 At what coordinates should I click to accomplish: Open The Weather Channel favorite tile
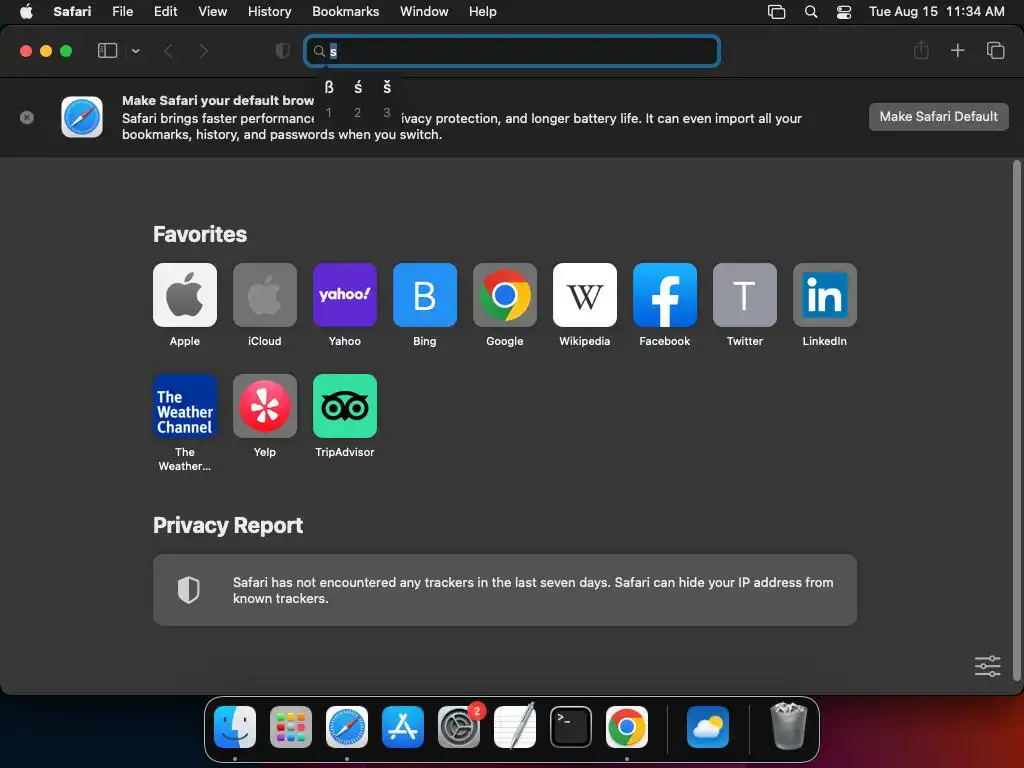[185, 406]
